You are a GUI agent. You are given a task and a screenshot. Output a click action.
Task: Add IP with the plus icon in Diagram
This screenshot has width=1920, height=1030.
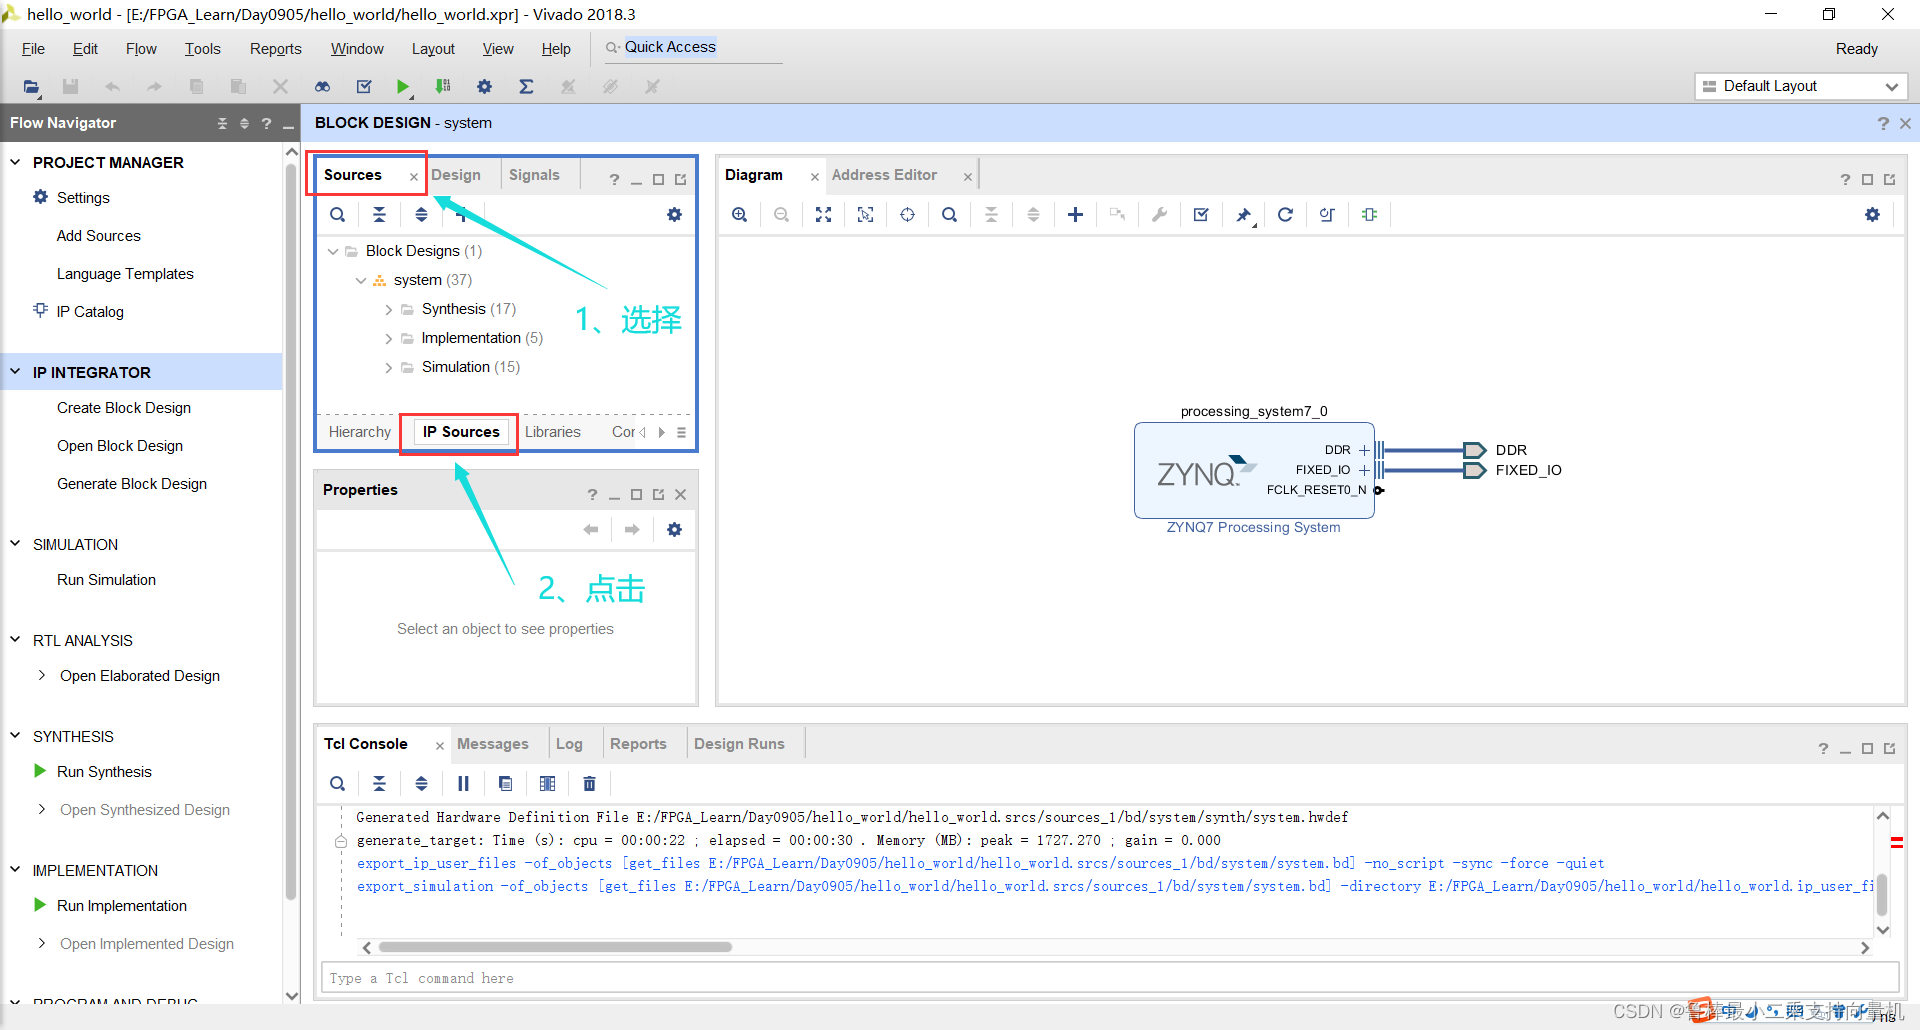click(x=1075, y=215)
